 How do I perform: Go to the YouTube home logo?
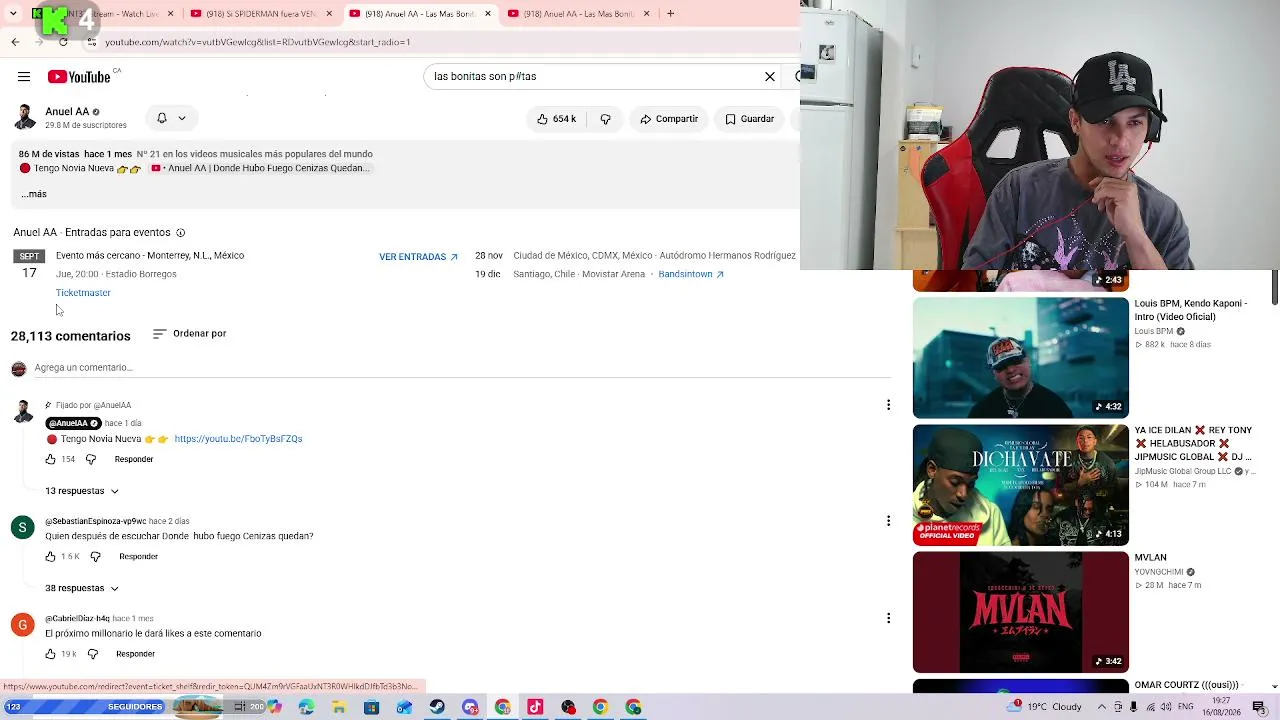coord(79,77)
